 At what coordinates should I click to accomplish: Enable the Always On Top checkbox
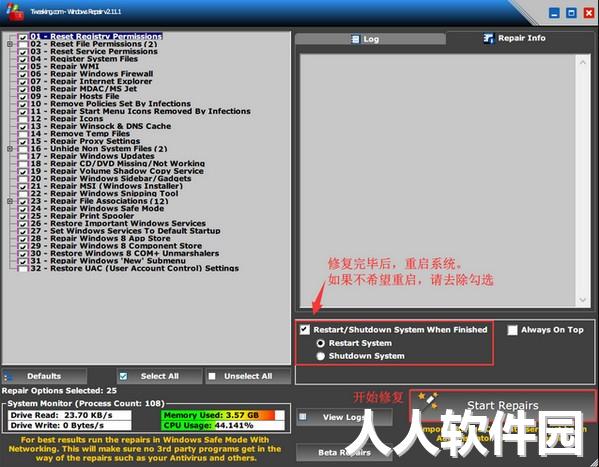pyautogui.click(x=512, y=330)
